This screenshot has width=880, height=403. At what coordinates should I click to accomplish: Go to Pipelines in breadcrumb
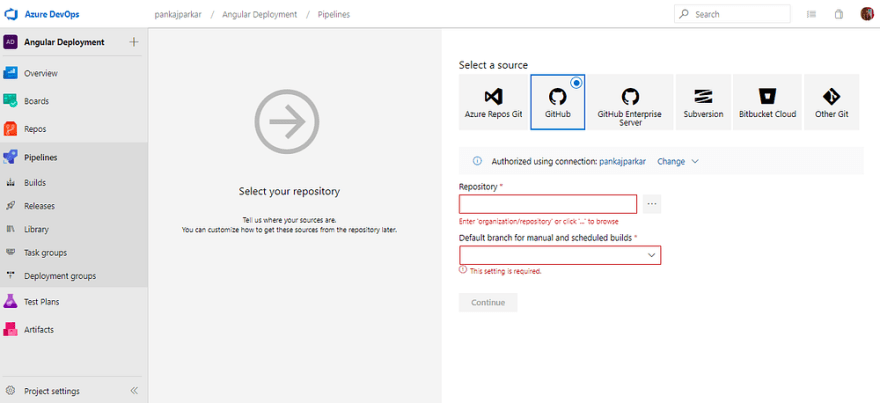(333, 15)
